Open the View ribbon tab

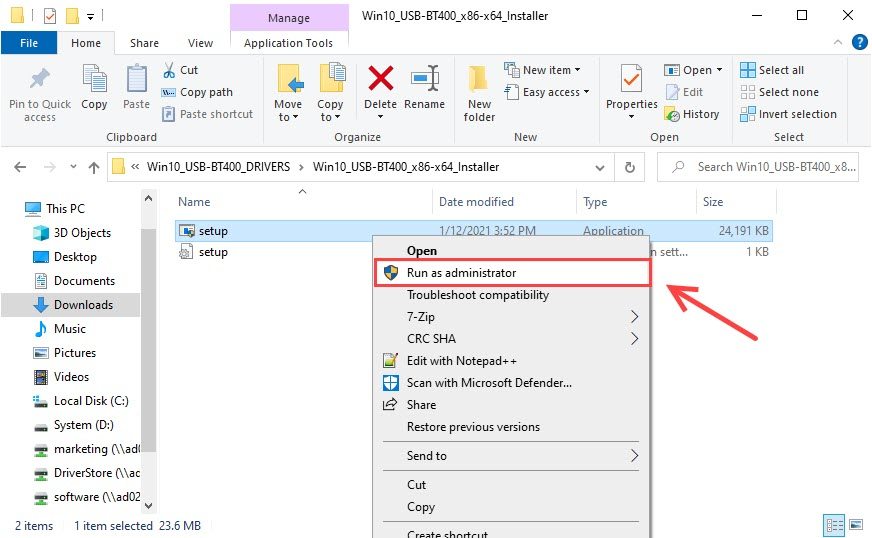(x=200, y=43)
